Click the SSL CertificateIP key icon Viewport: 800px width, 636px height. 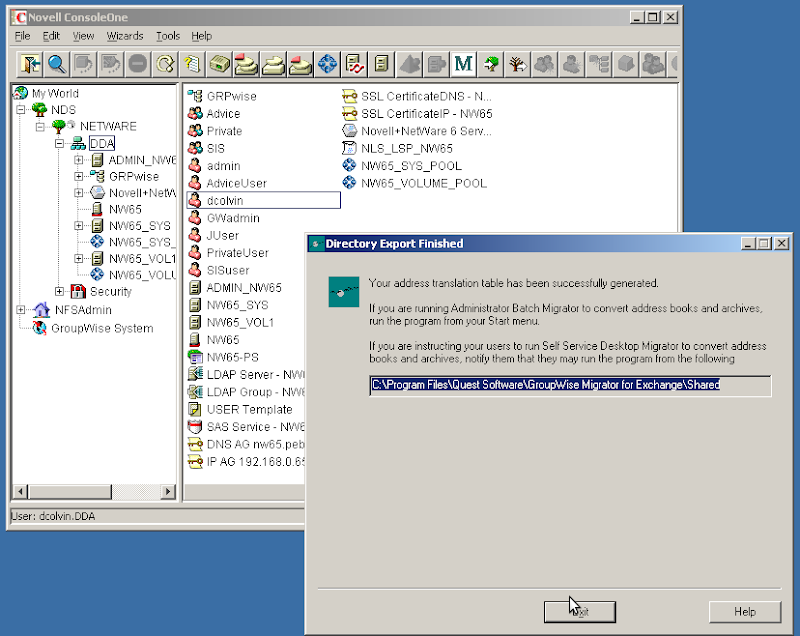click(x=349, y=113)
